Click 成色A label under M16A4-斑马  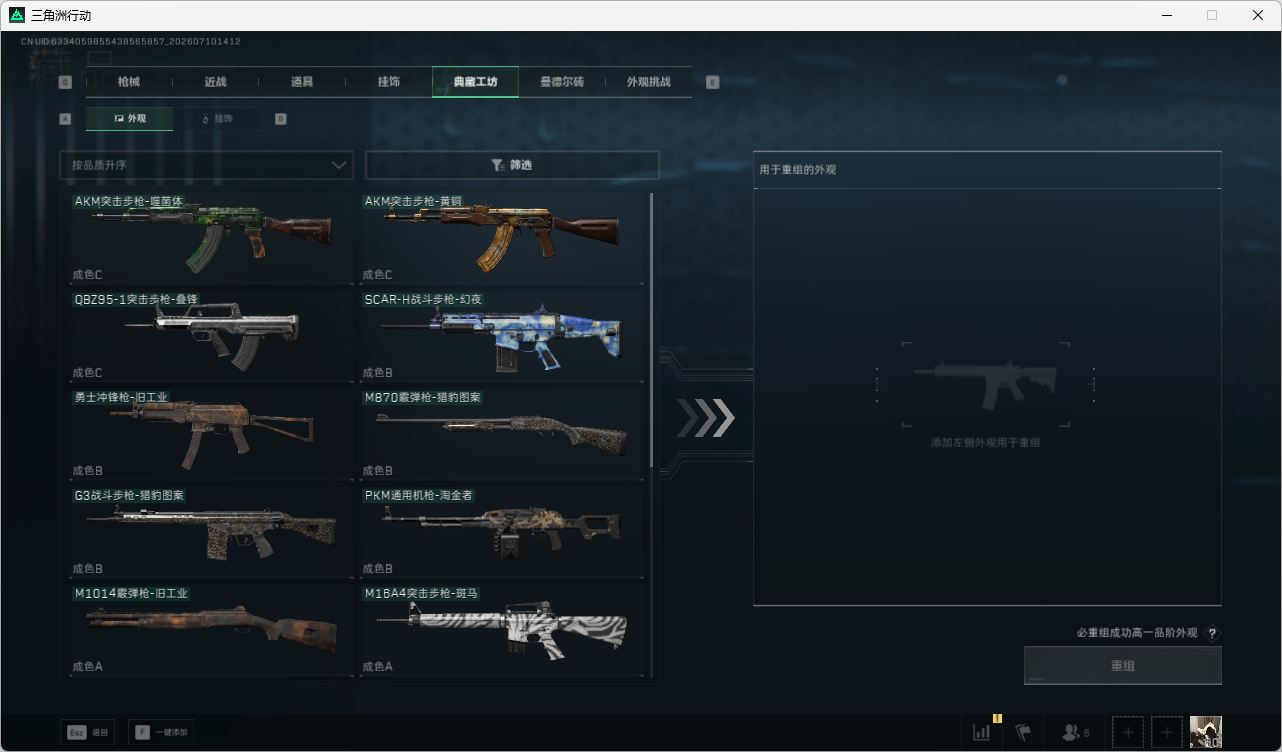(x=377, y=667)
